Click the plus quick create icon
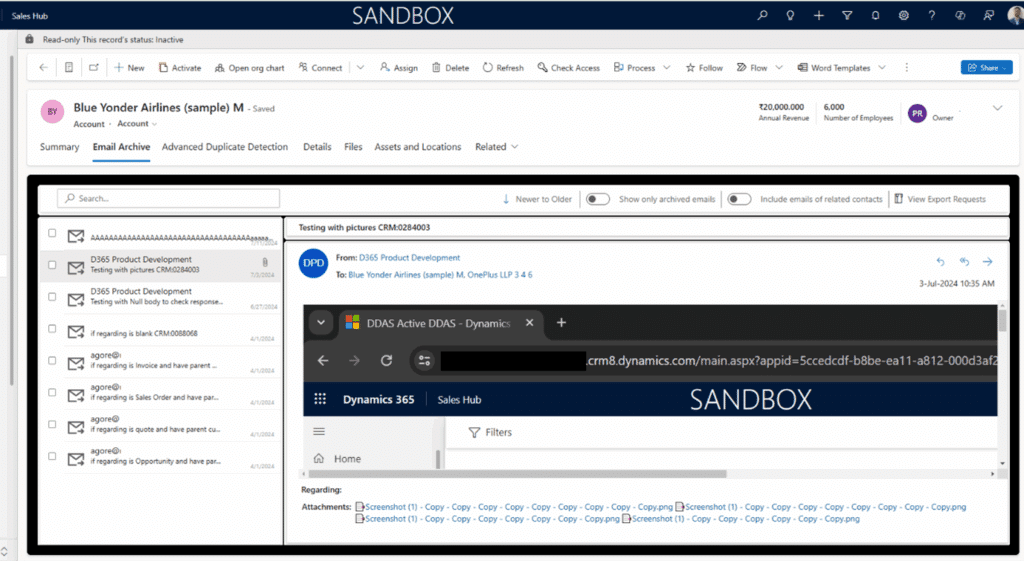 click(818, 15)
